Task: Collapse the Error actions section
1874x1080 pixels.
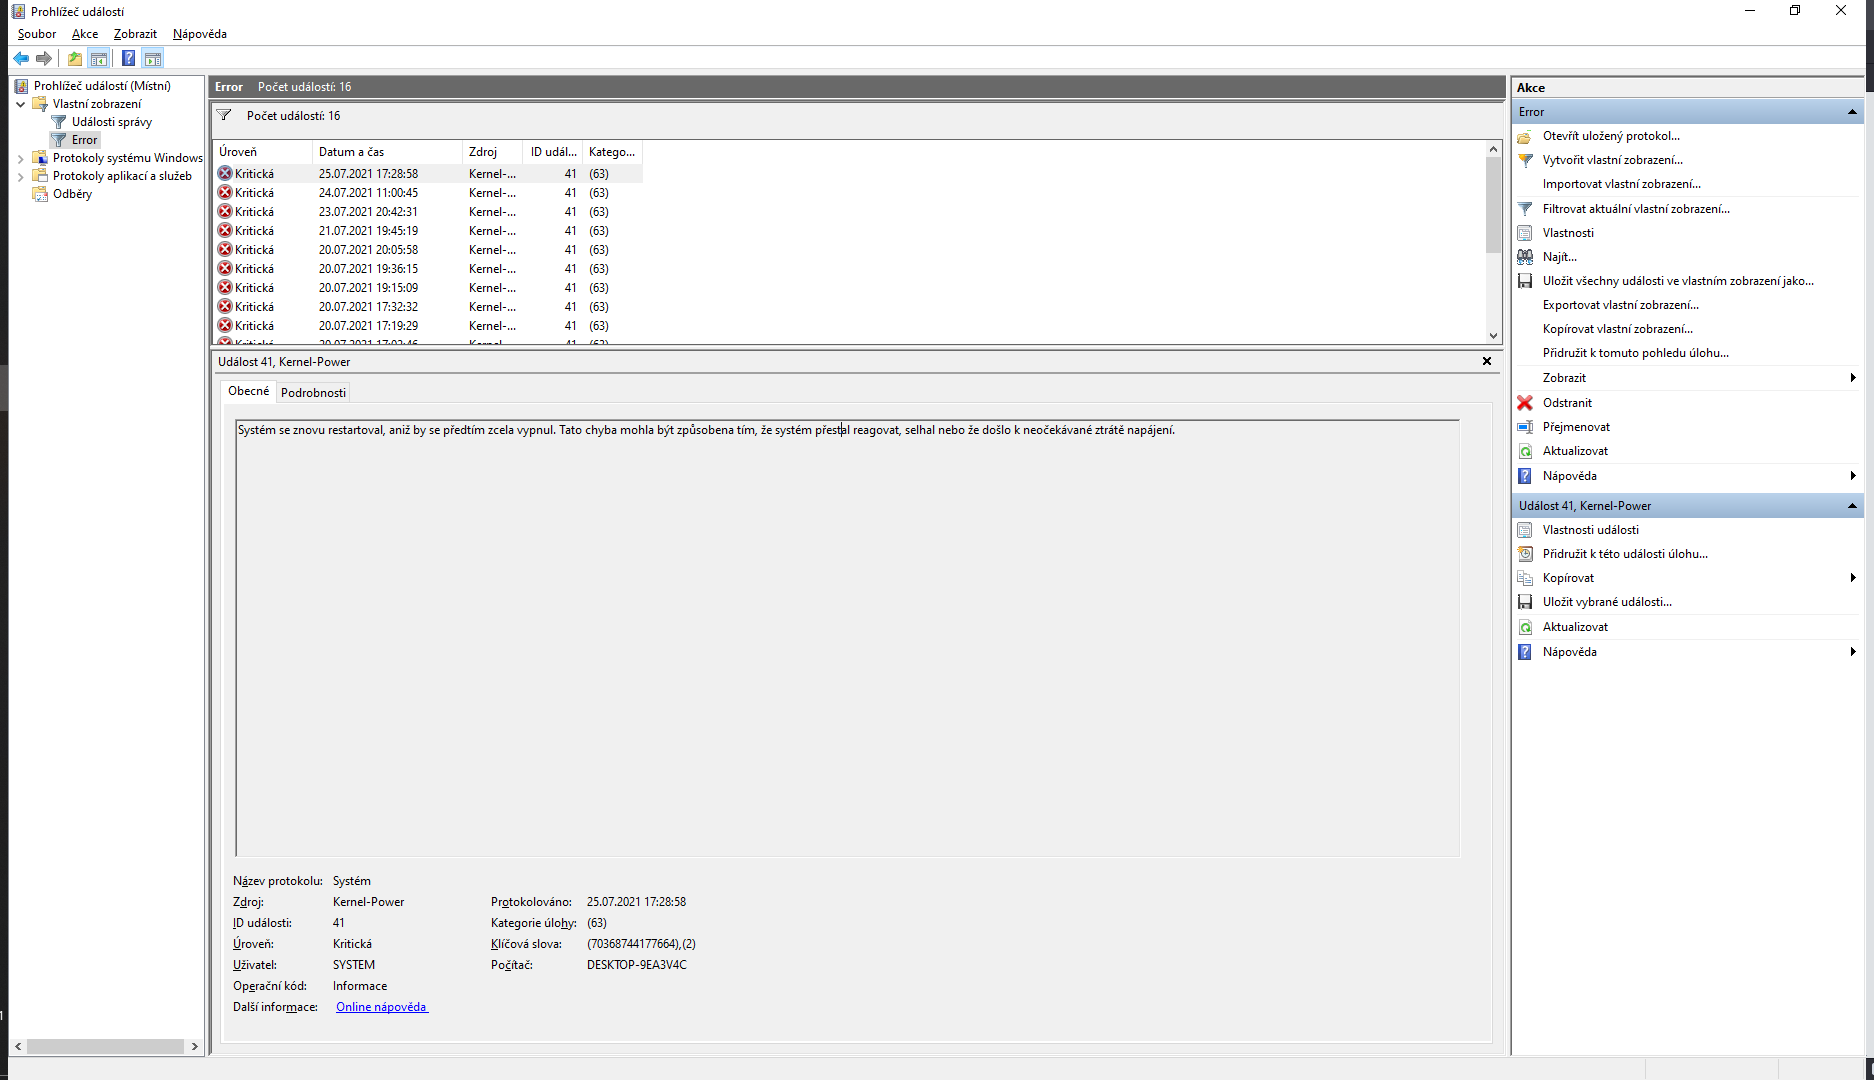Action: (1852, 112)
